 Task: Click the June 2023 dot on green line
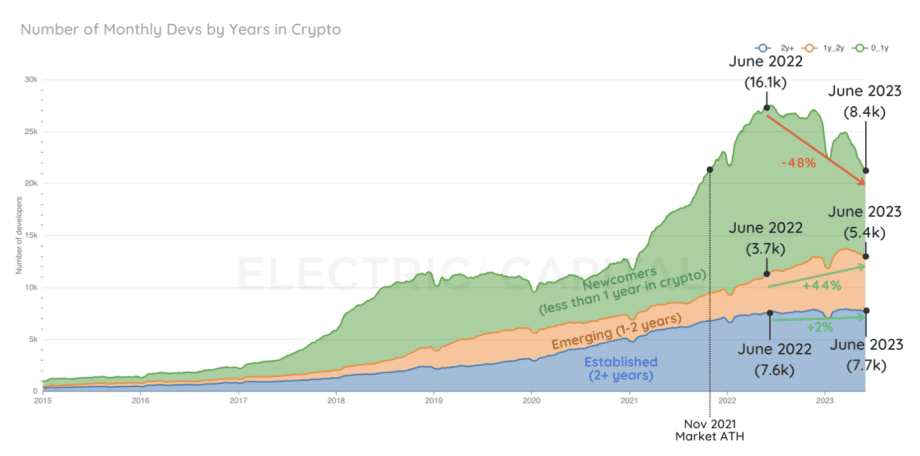(x=866, y=171)
